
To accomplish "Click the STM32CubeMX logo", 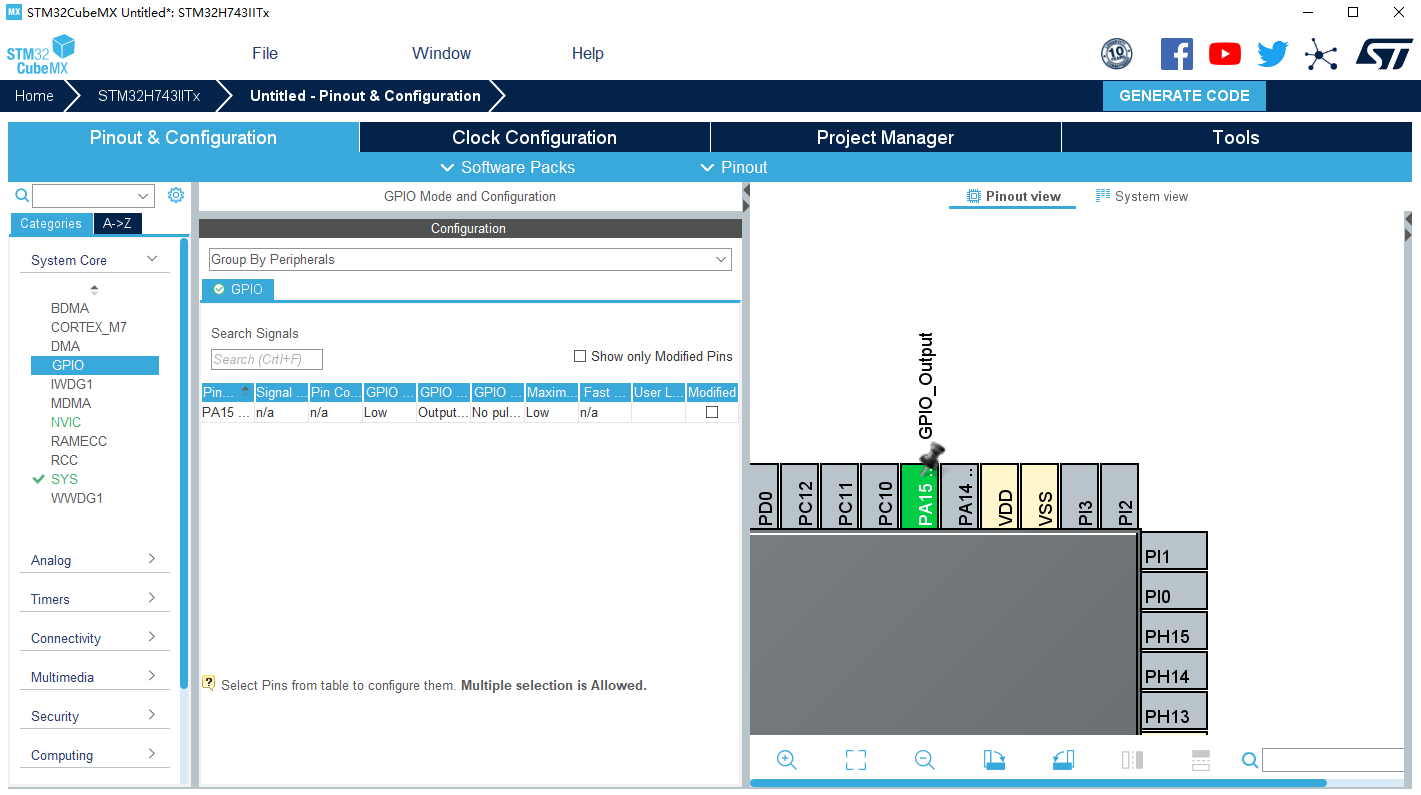I will tap(41, 54).
